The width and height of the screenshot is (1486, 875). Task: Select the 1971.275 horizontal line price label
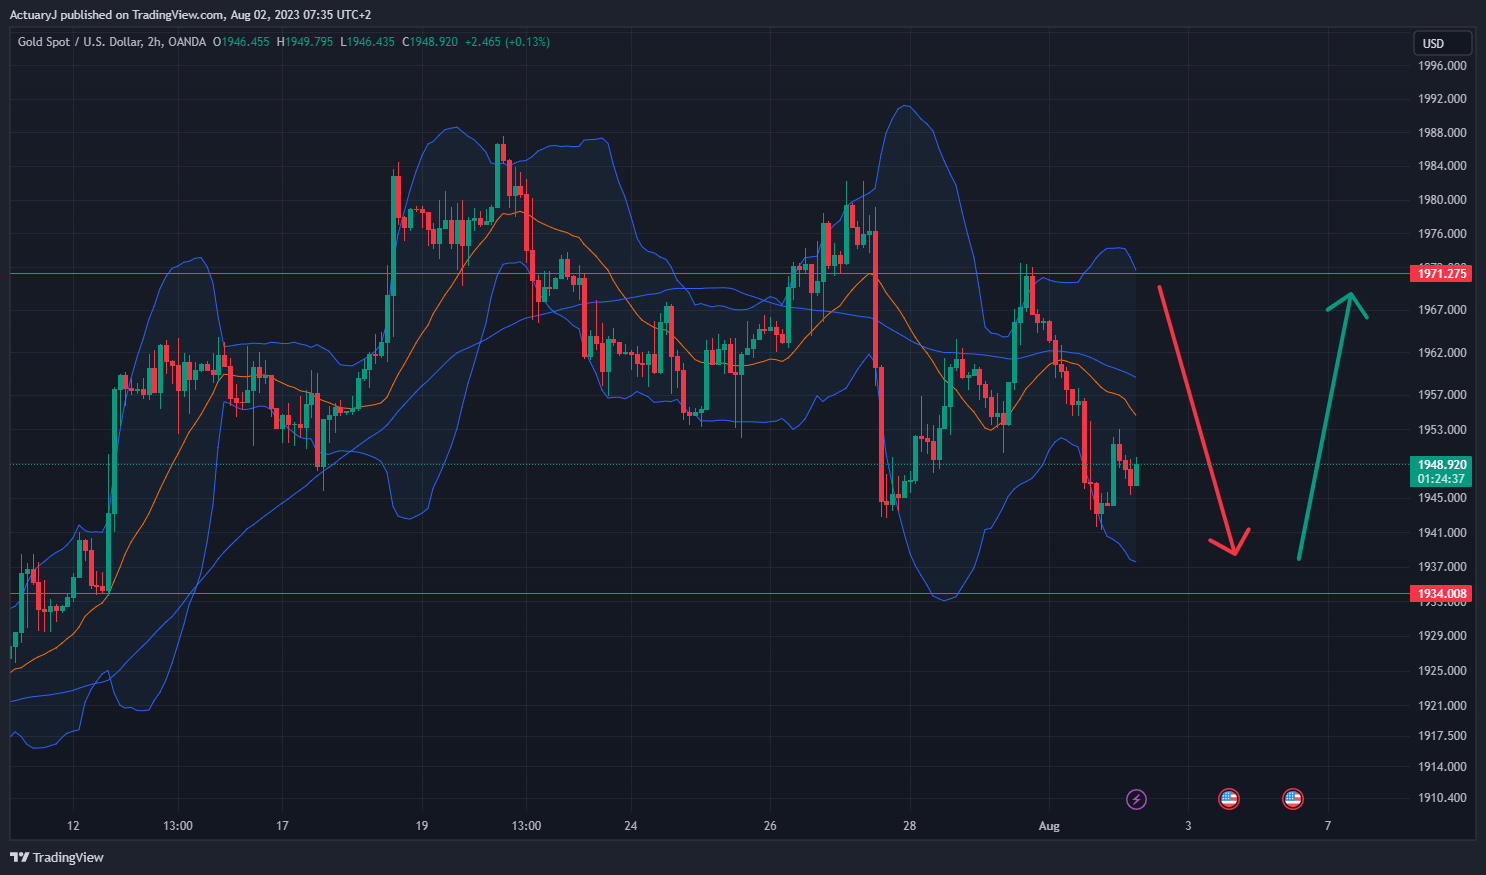click(1441, 273)
